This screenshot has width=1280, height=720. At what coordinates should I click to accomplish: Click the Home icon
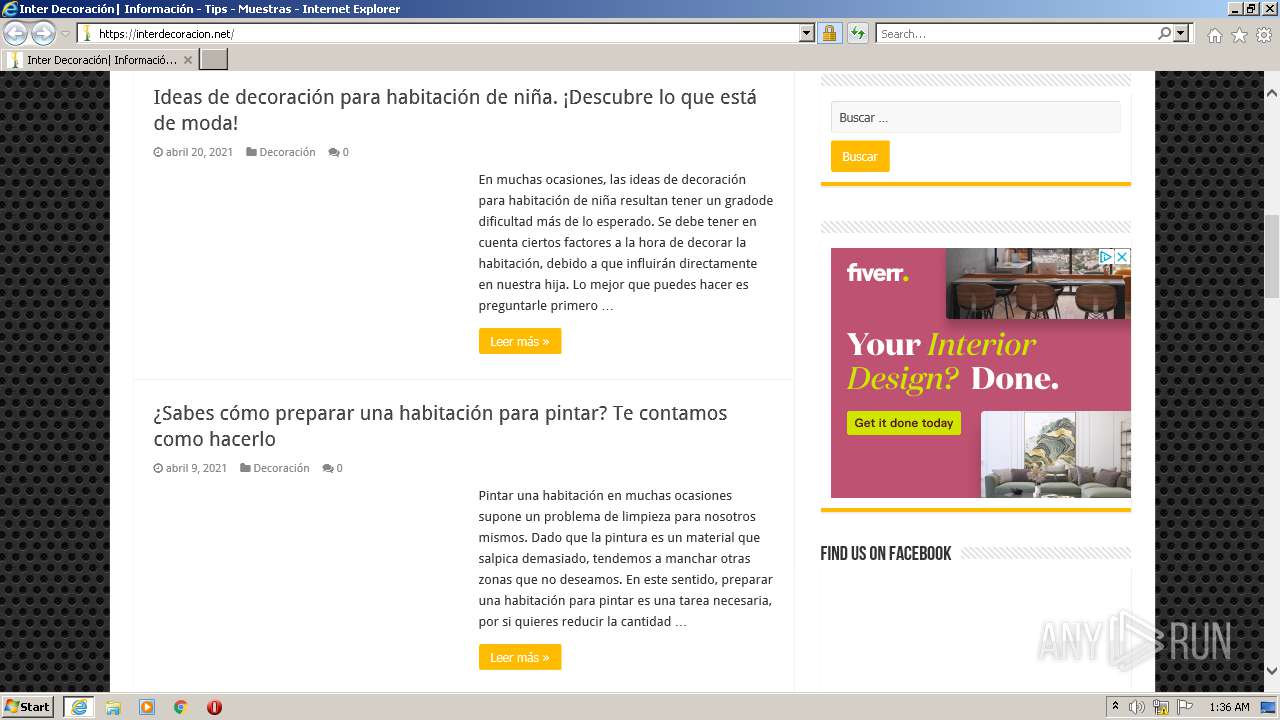coord(1214,35)
